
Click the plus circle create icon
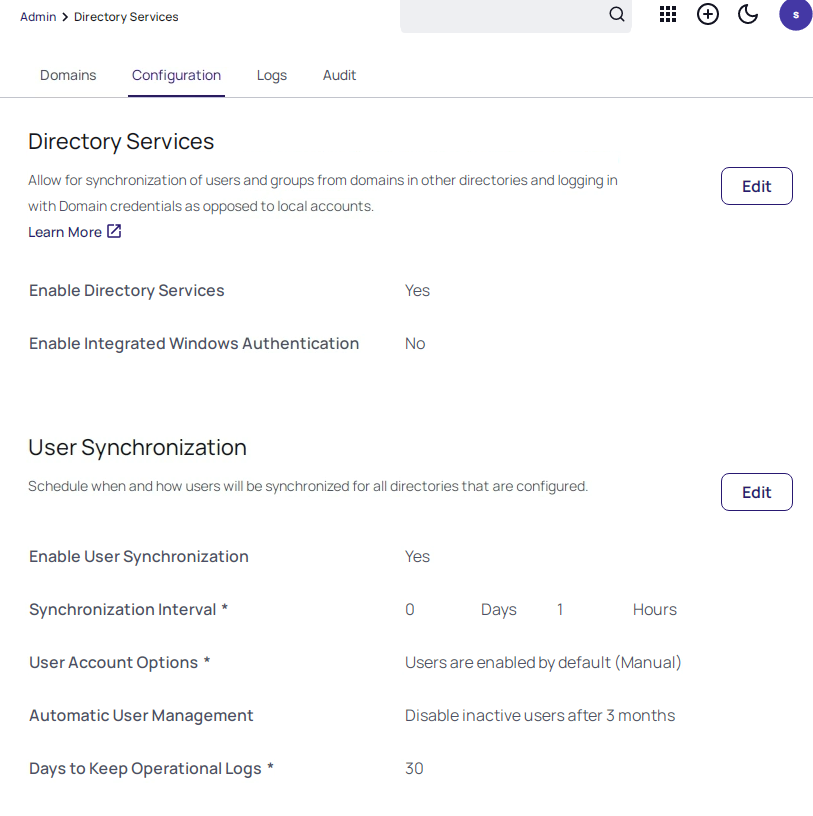pyautogui.click(x=708, y=14)
